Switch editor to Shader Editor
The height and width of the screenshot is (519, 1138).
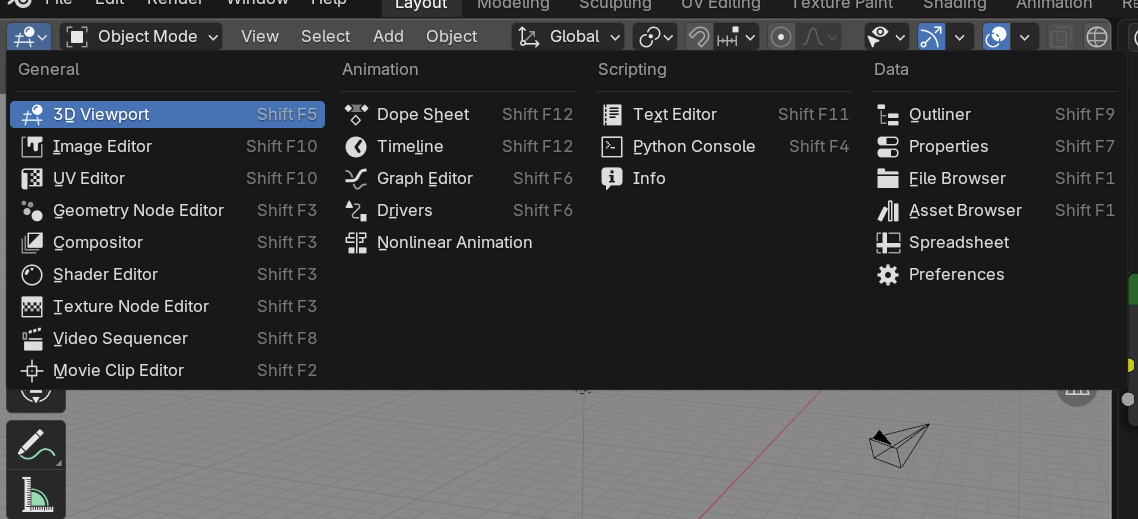(105, 274)
